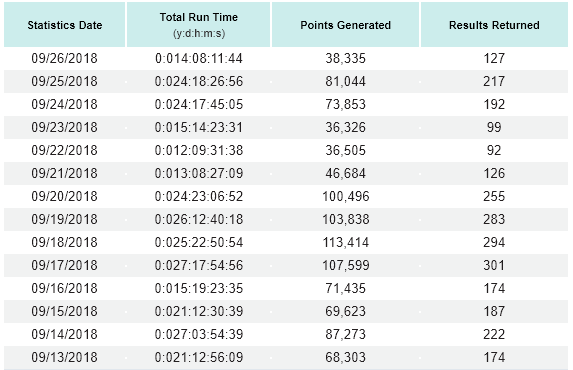Click the Statistics Date column header
This screenshot has height=370, width=573.
pyautogui.click(x=65, y=25)
